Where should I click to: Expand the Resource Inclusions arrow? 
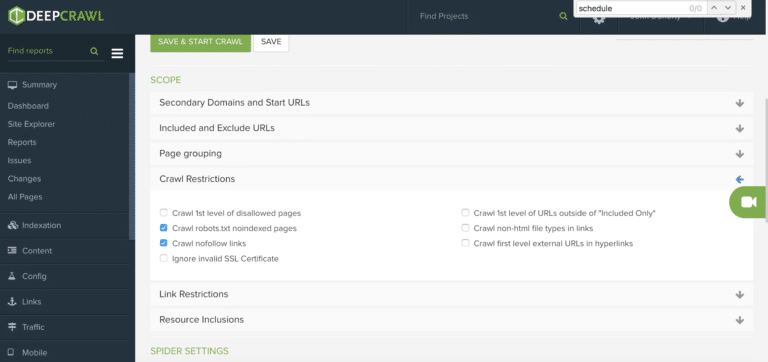point(740,320)
